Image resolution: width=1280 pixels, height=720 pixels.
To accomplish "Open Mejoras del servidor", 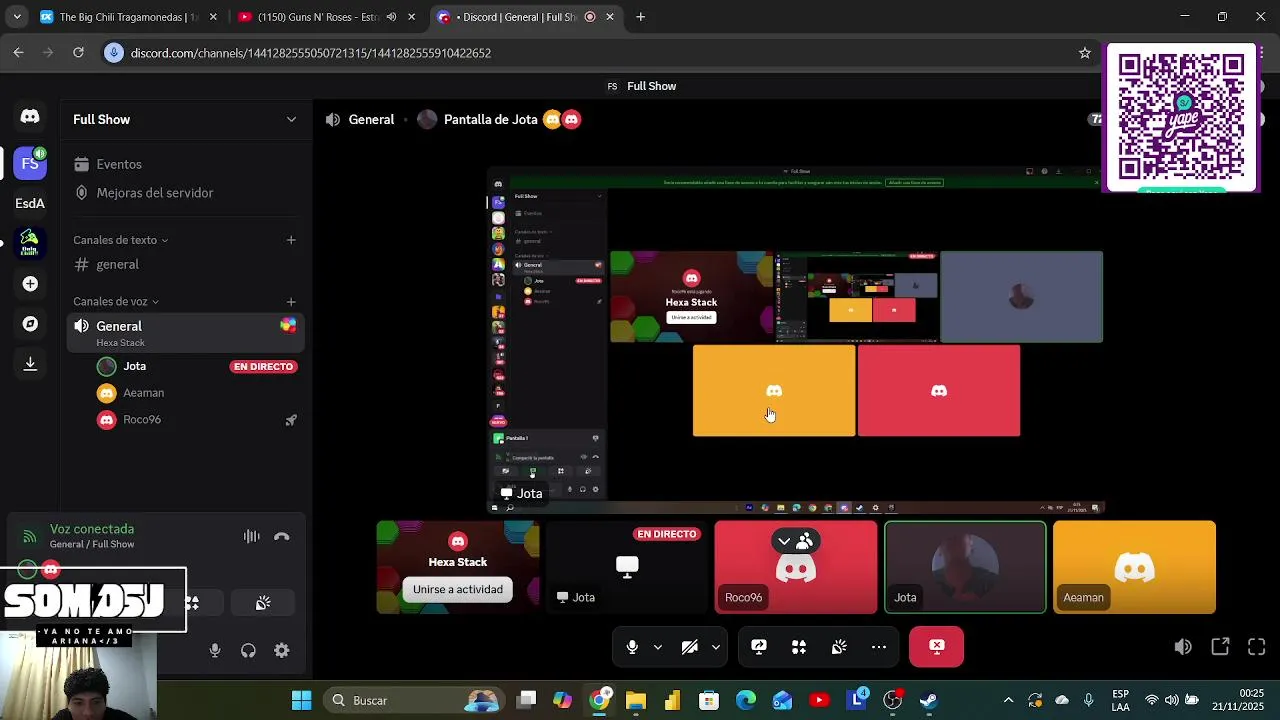I will [155, 192].
